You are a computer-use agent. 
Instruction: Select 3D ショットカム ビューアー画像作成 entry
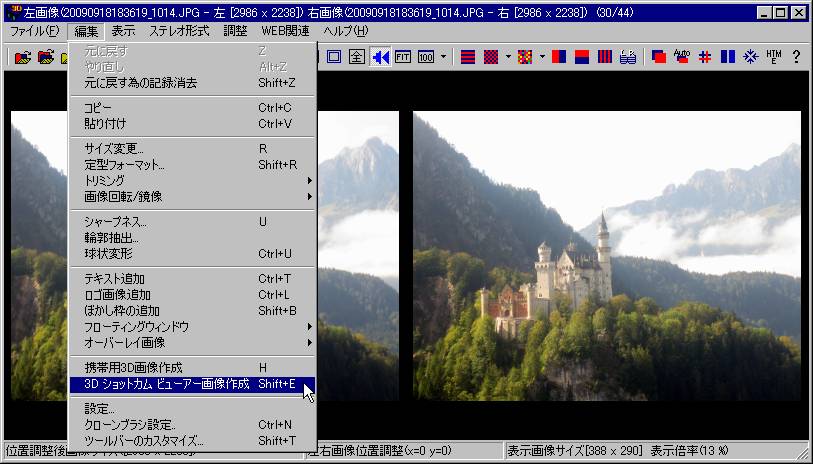193,384
